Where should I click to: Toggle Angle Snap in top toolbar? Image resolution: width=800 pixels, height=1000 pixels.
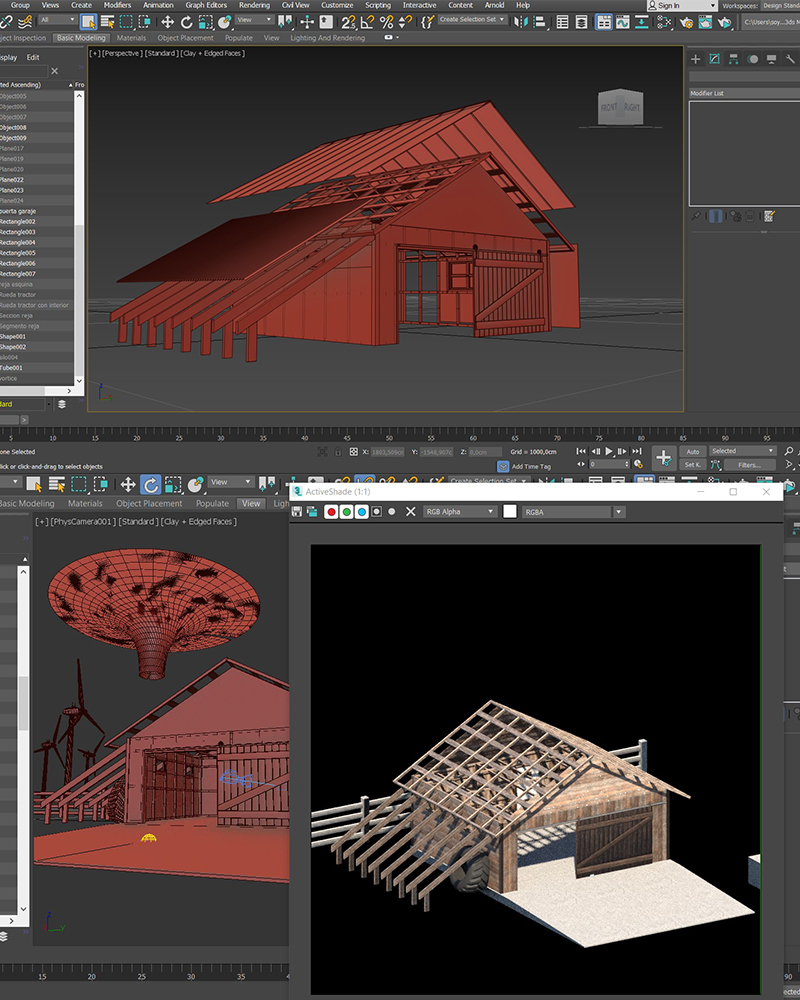click(x=367, y=22)
